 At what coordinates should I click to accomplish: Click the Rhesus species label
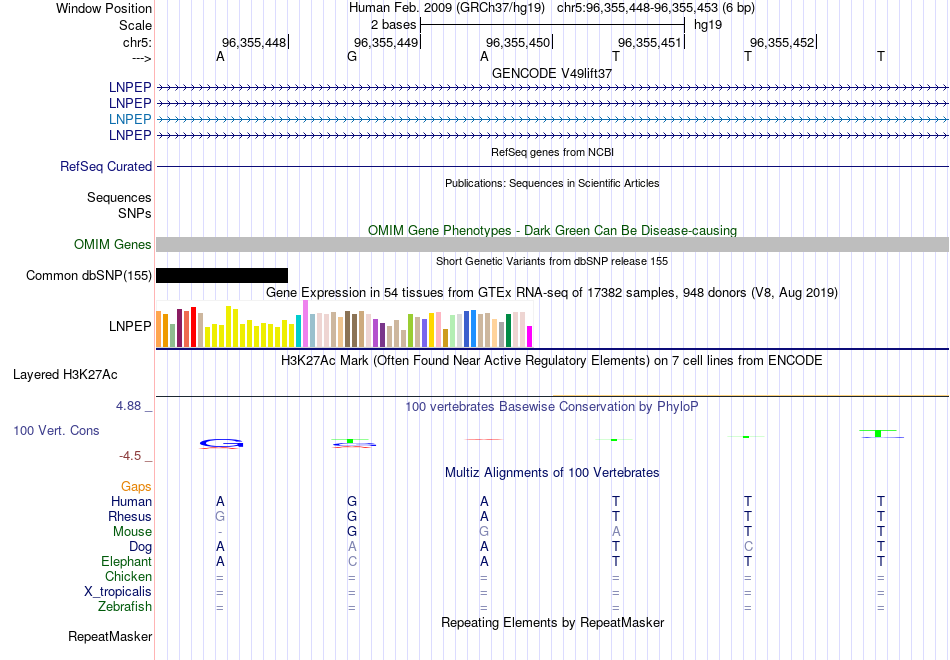click(x=130, y=516)
